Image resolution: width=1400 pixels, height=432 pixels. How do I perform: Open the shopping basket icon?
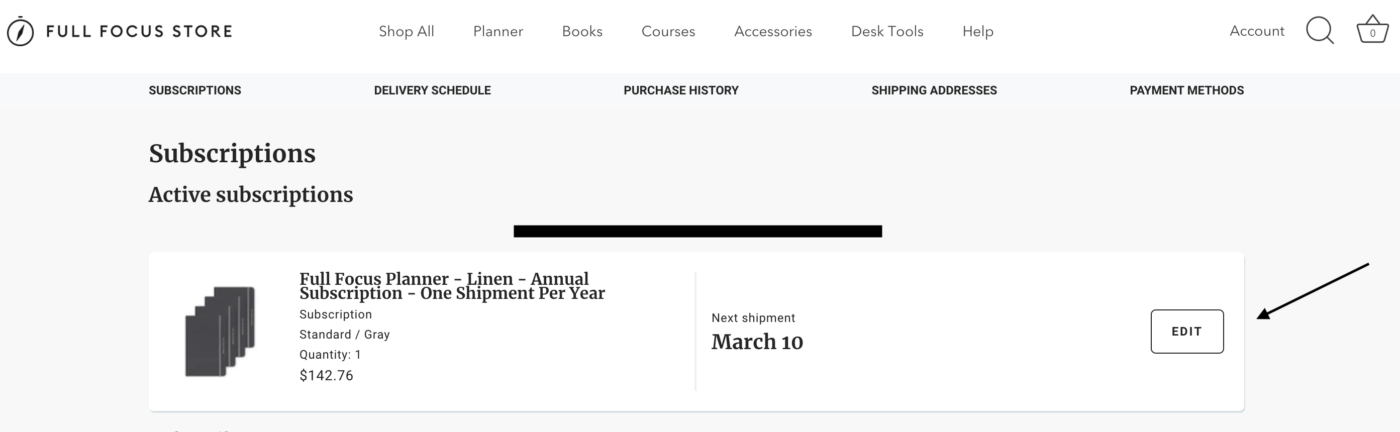tap(1372, 31)
